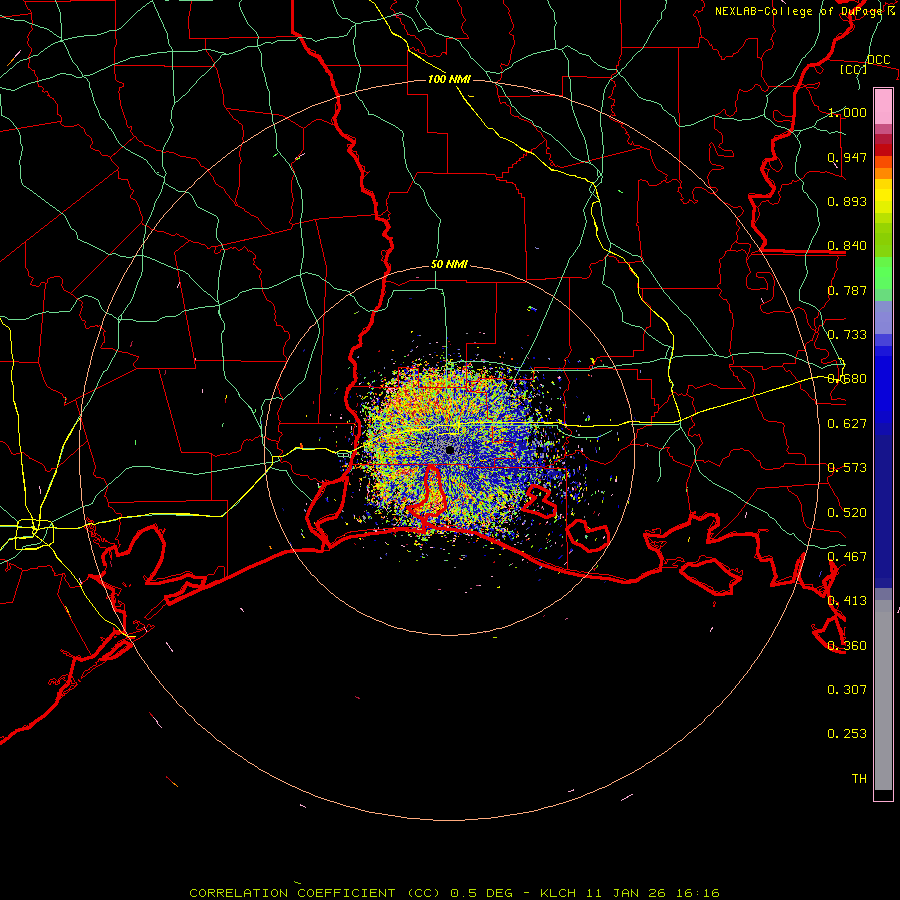Click the 50 NMI range ring label
This screenshot has width=900, height=900.
point(449,264)
